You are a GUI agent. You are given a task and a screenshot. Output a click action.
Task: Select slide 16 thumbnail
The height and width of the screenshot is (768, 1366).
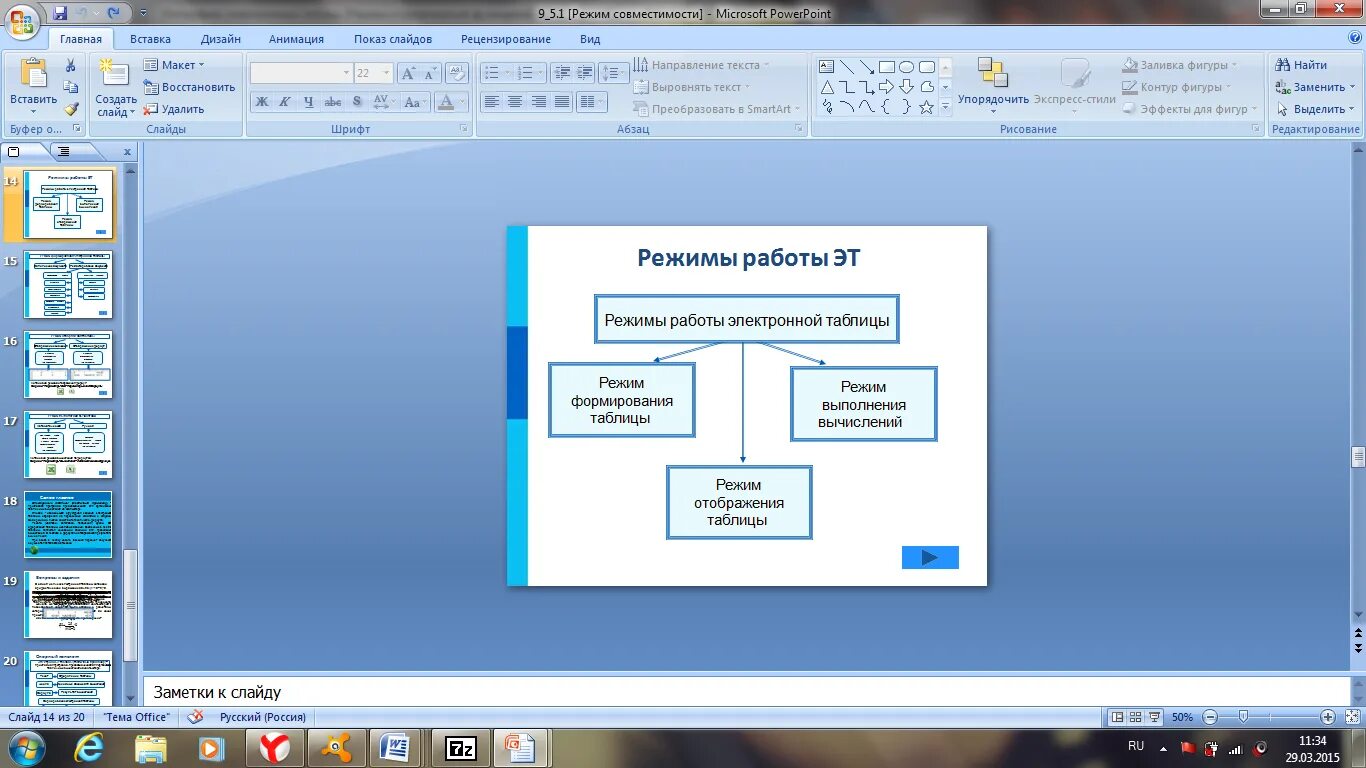tap(68, 365)
